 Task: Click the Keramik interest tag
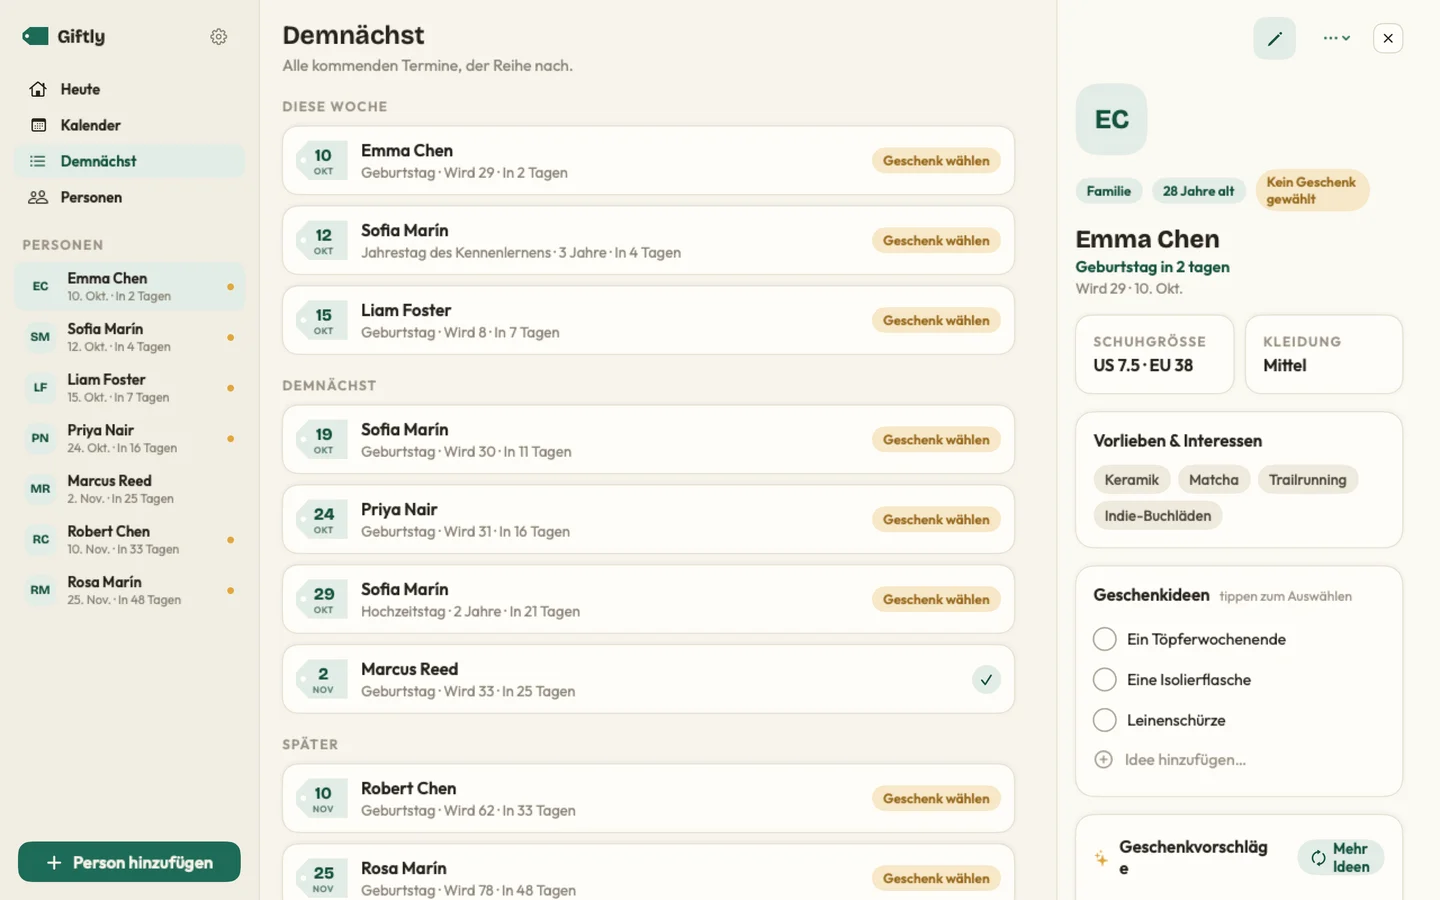pyautogui.click(x=1131, y=480)
